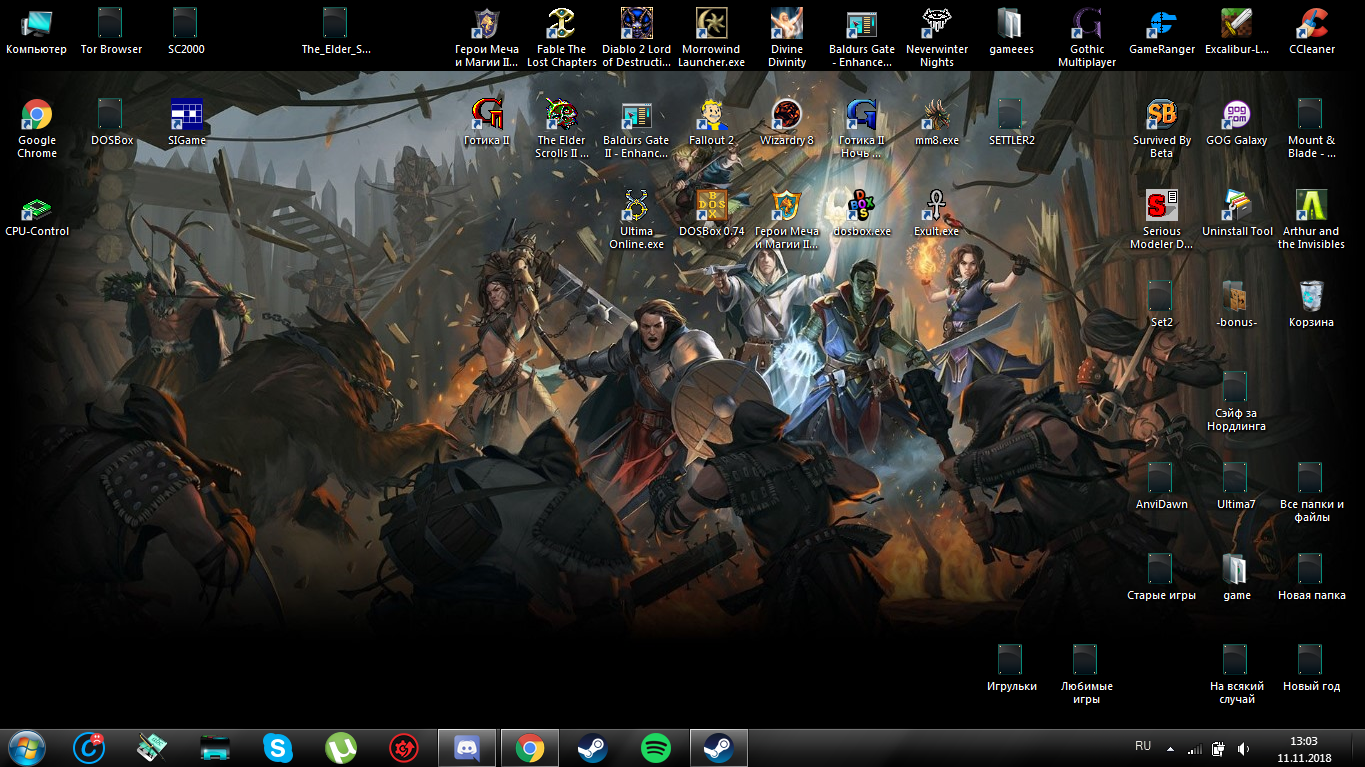This screenshot has width=1365, height=767.
Task: Show hidden system tray icons
Action: (x=1170, y=748)
